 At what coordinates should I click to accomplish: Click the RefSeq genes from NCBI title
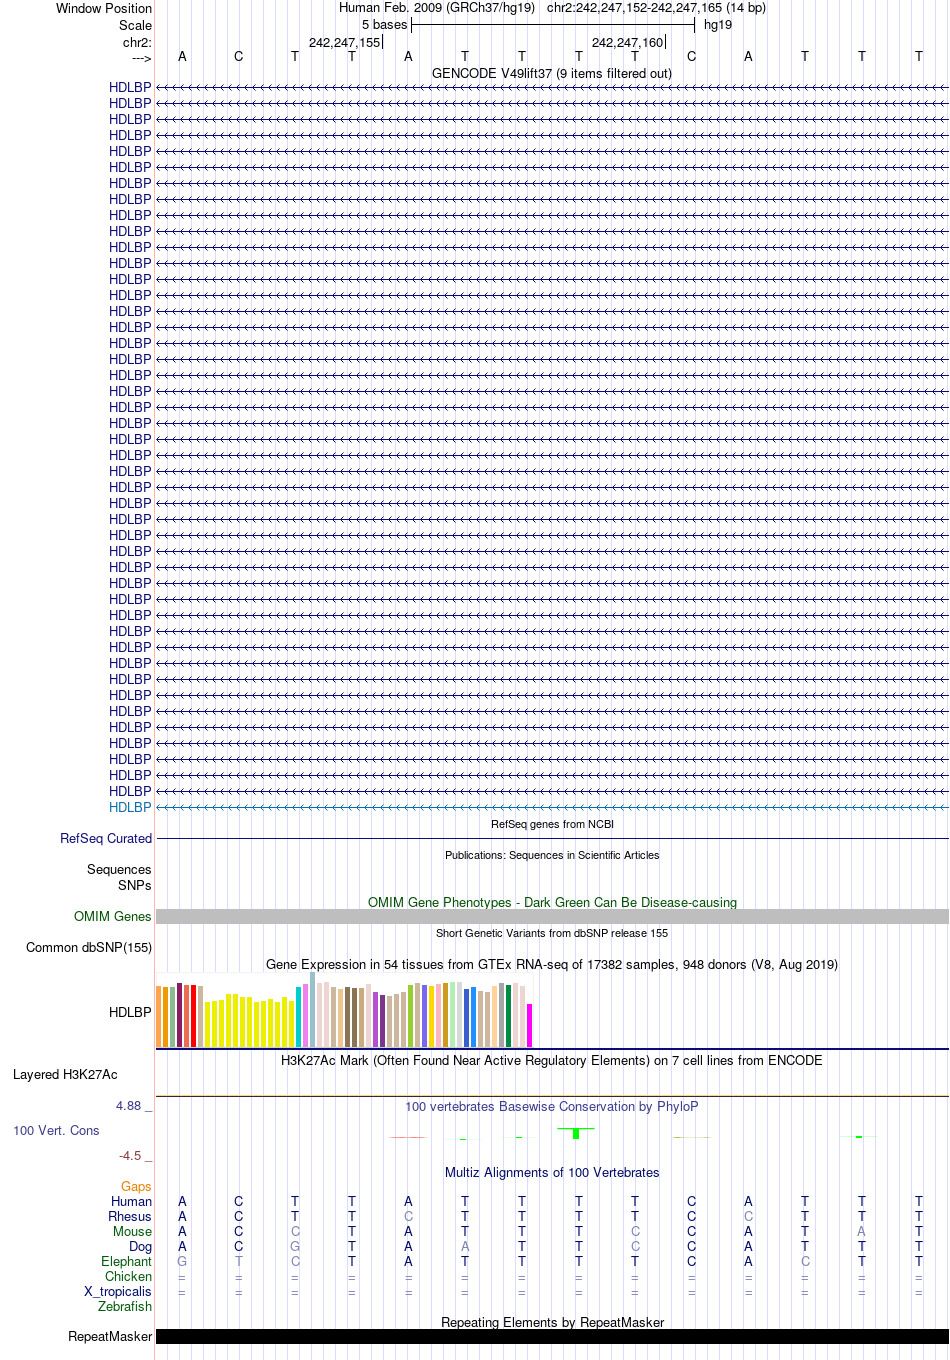click(552, 824)
